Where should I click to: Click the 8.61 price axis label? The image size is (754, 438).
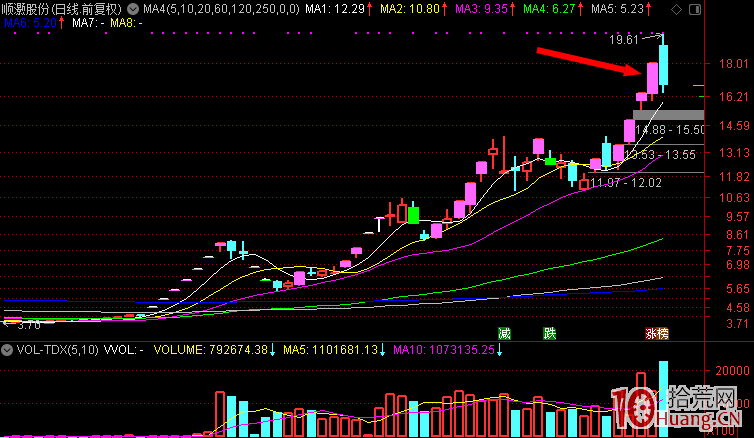[738, 235]
